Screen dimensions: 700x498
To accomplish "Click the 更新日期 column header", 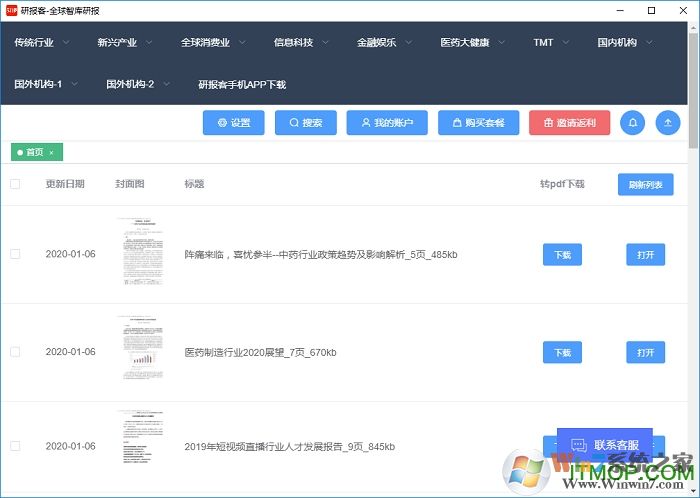I will point(65,184).
